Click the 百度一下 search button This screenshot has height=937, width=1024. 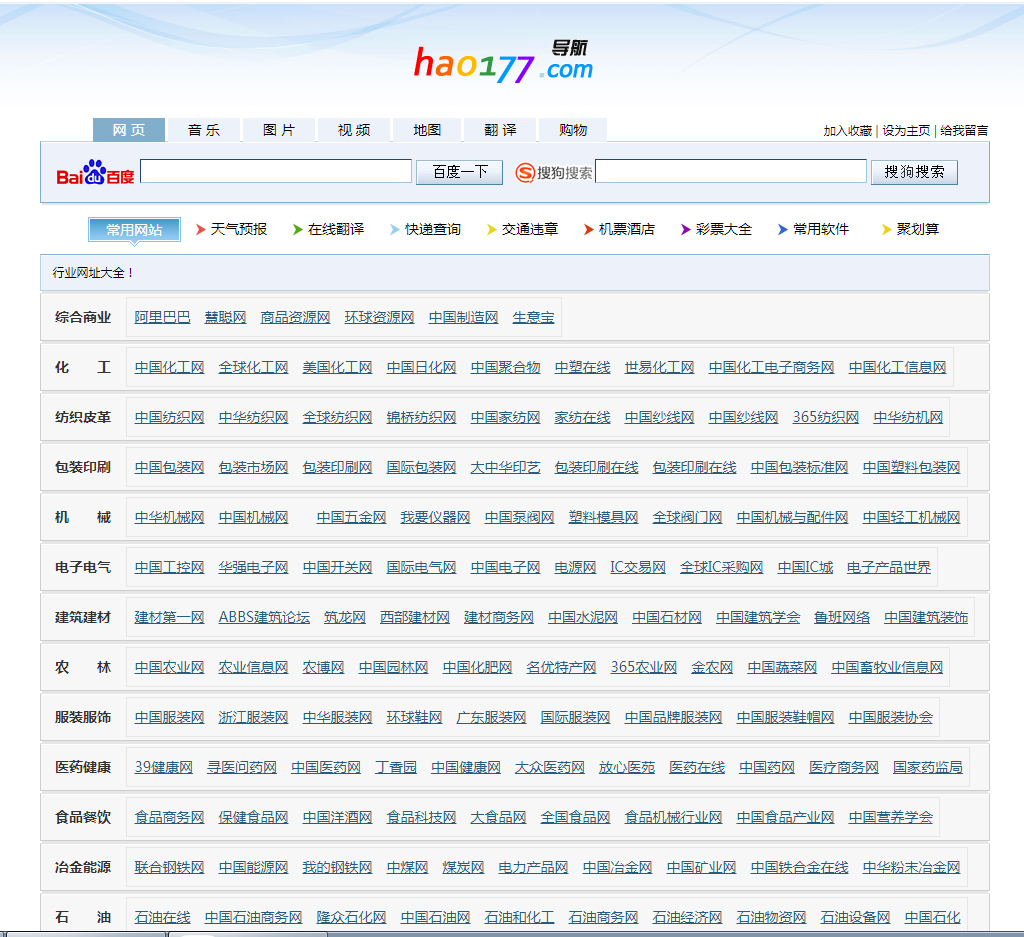pos(460,172)
